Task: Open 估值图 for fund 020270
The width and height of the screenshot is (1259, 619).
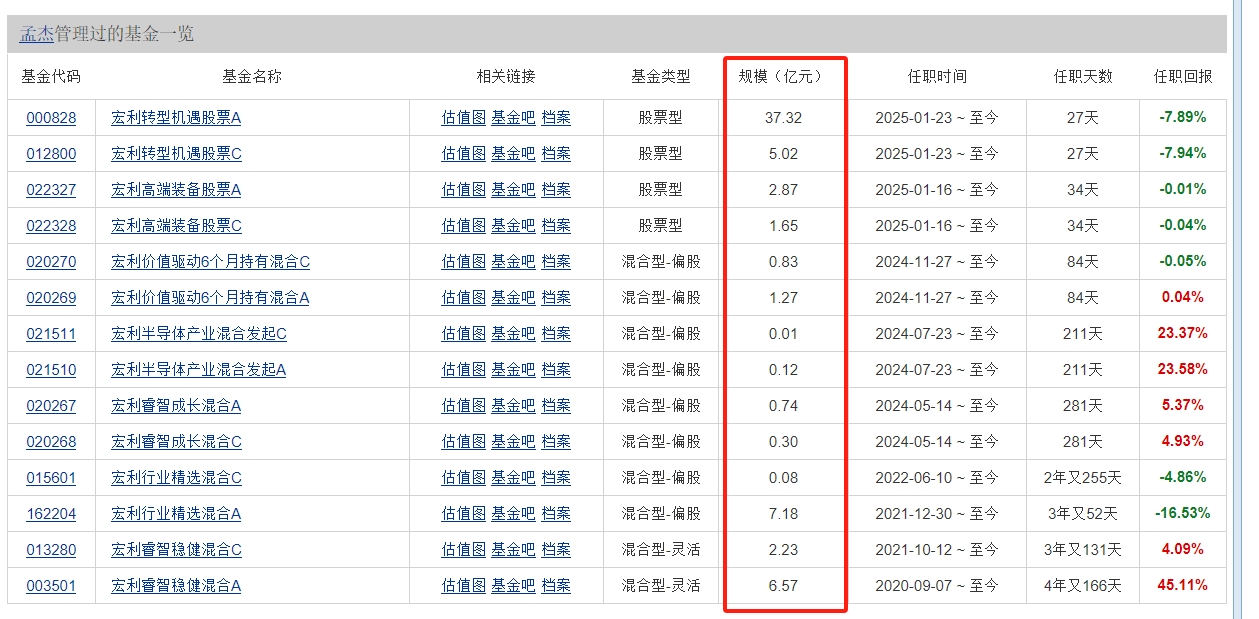Action: click(464, 262)
